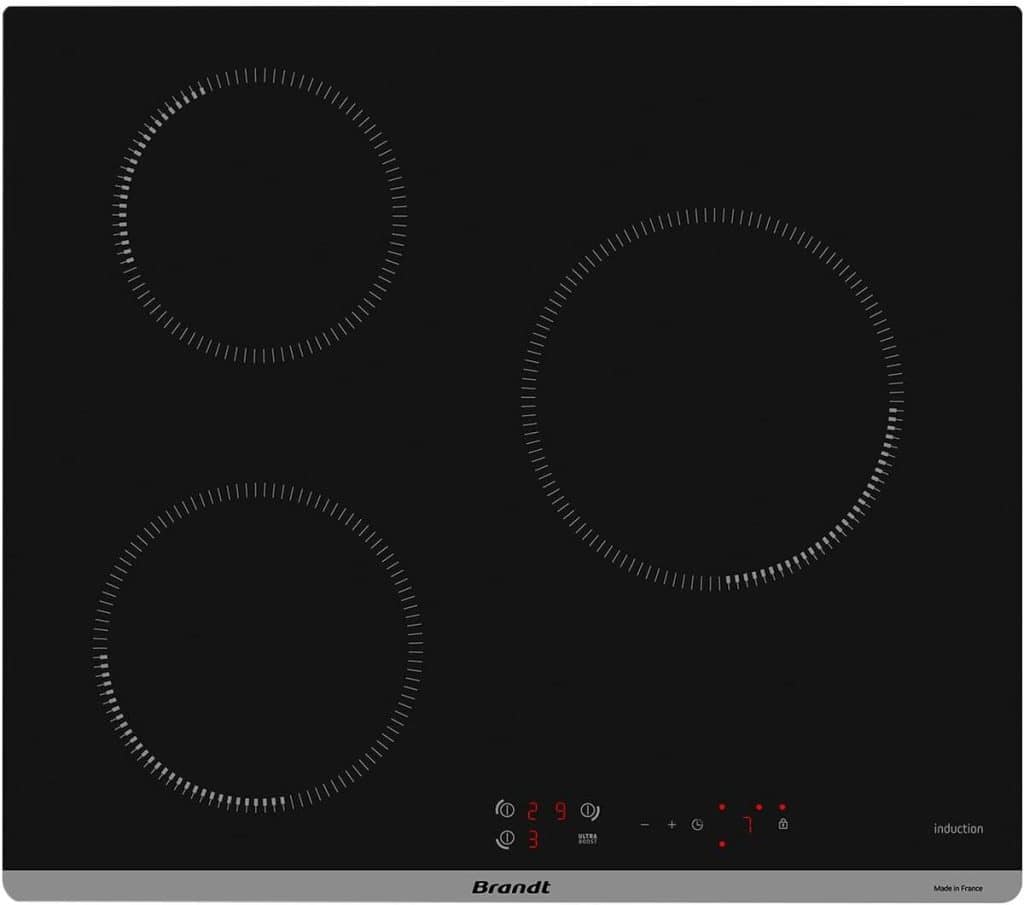Tap the red power level display showing 9
Image resolution: width=1024 pixels, height=905 pixels.
pos(560,811)
